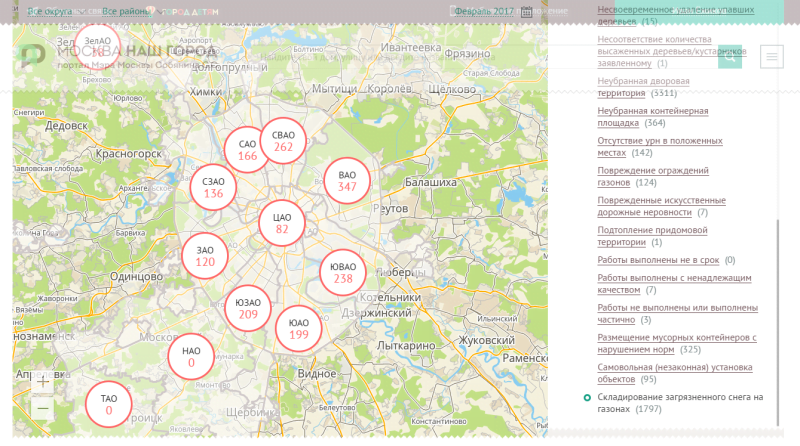
Task: Select Неубранная контейнерная площадка category
Action: [653, 117]
